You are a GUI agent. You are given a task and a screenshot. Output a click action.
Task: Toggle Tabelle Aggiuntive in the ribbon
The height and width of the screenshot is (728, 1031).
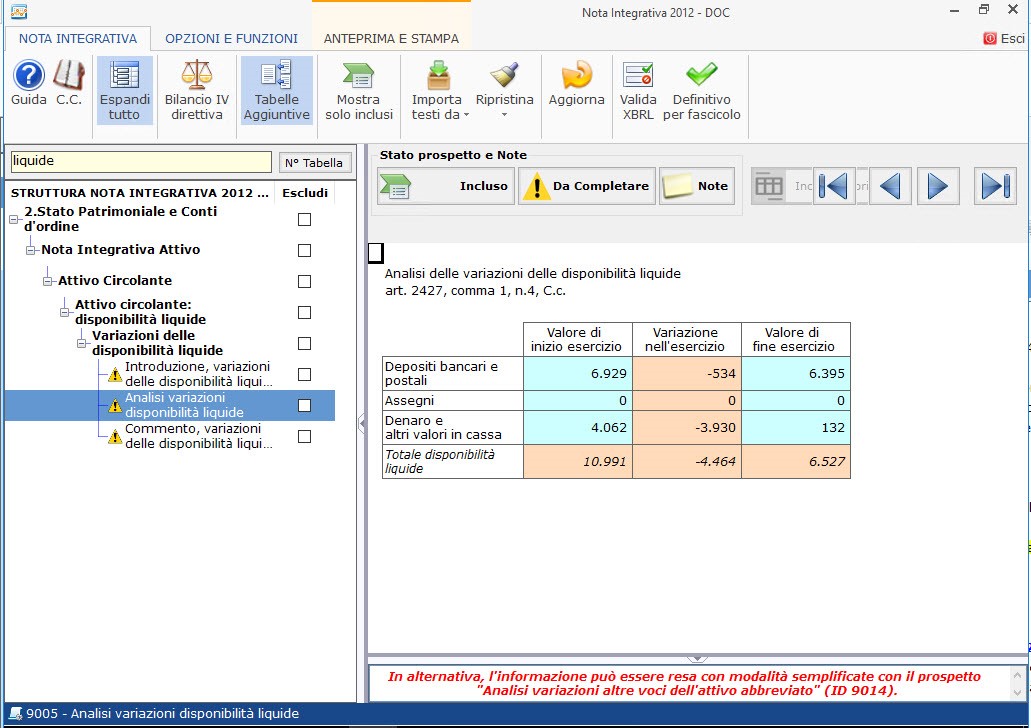[276, 91]
